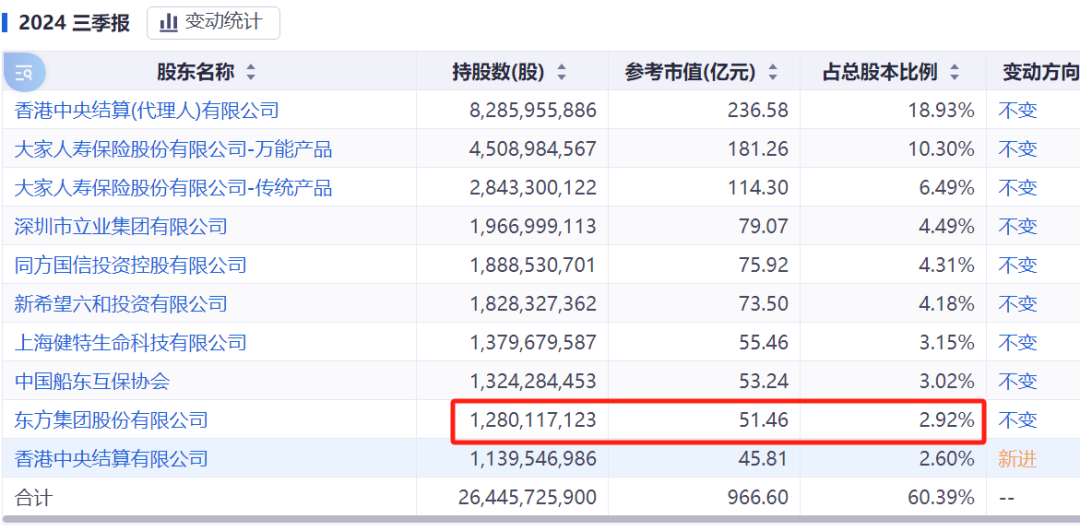Click the 3.15% share ratio cell
Viewport: 1080px width, 531px height.
(946, 342)
